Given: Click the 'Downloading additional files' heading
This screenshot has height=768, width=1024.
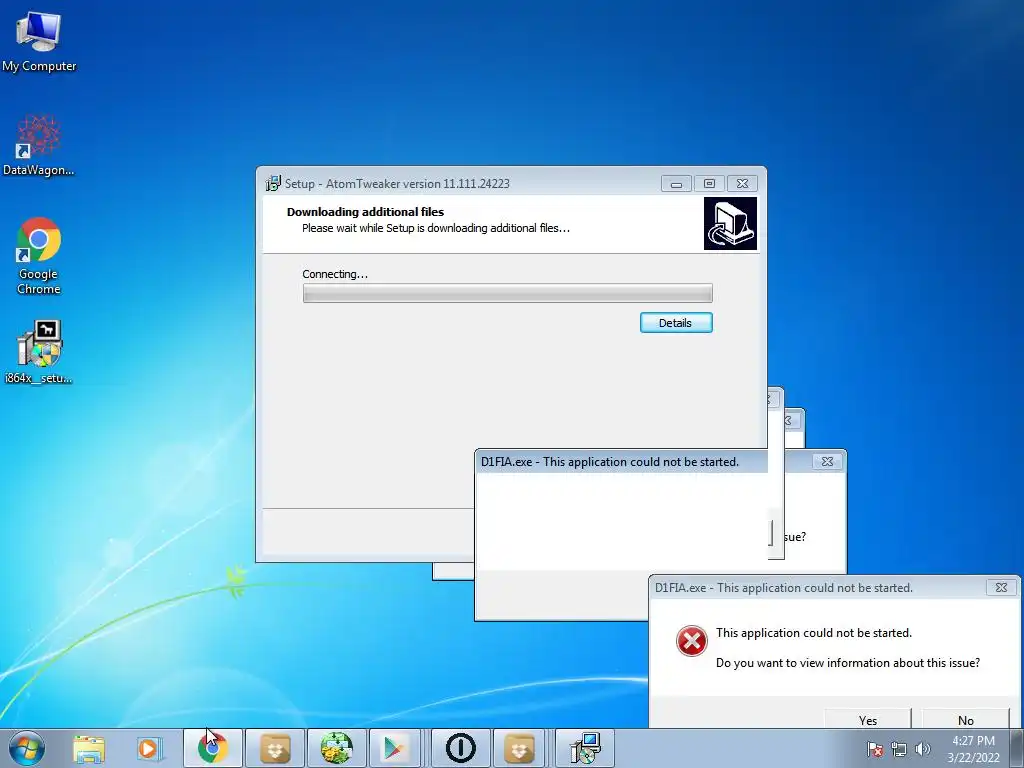Looking at the screenshot, I should click(365, 212).
